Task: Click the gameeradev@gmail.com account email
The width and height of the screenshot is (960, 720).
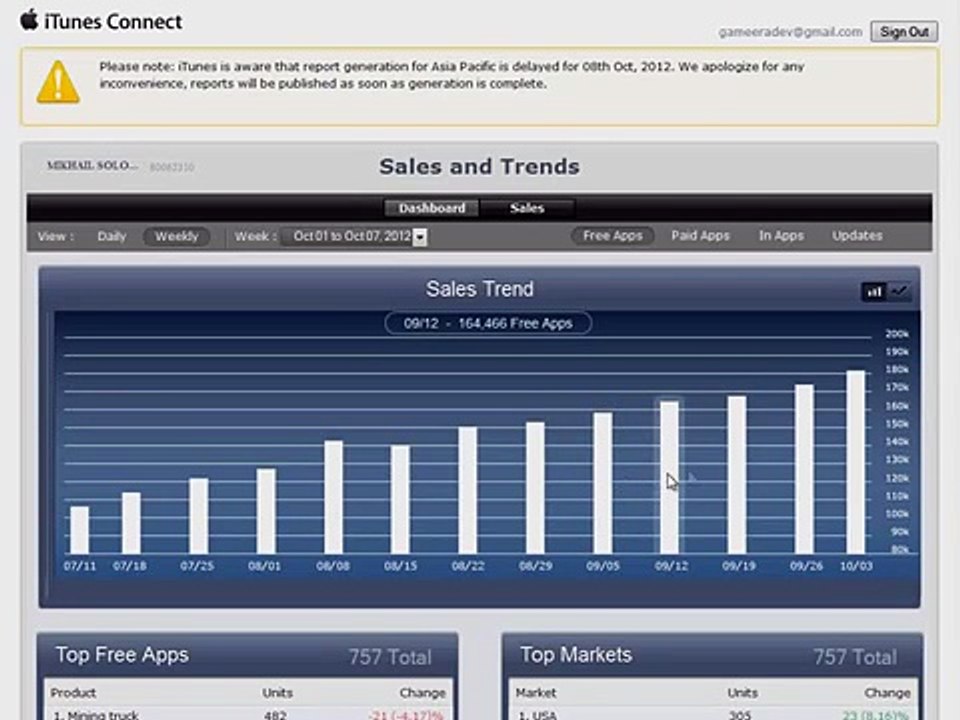Action: tap(790, 32)
